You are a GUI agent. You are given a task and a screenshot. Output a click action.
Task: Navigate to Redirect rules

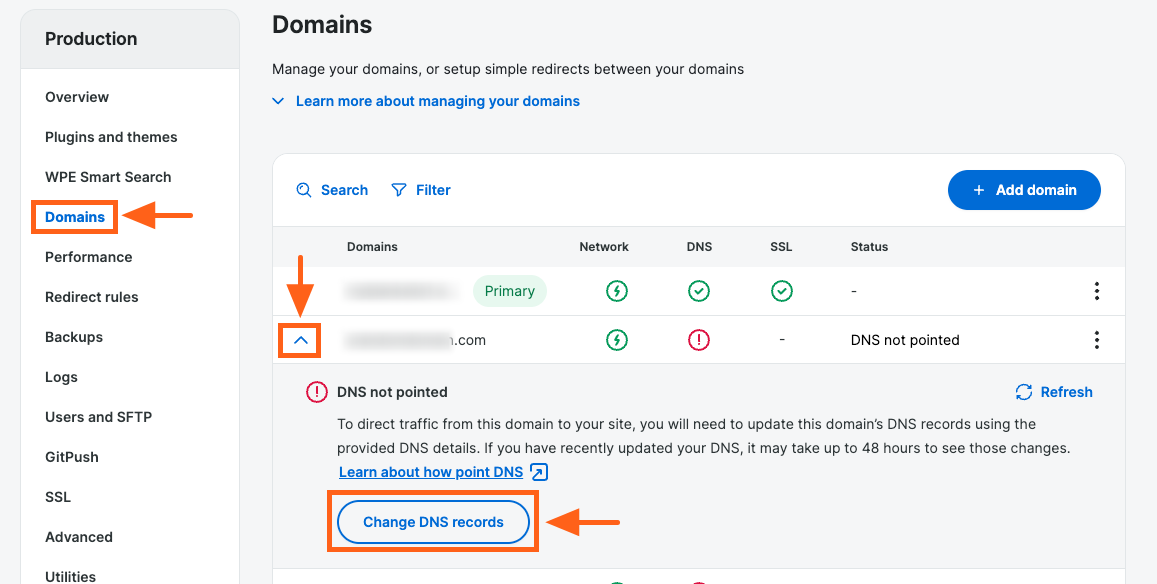coord(91,297)
